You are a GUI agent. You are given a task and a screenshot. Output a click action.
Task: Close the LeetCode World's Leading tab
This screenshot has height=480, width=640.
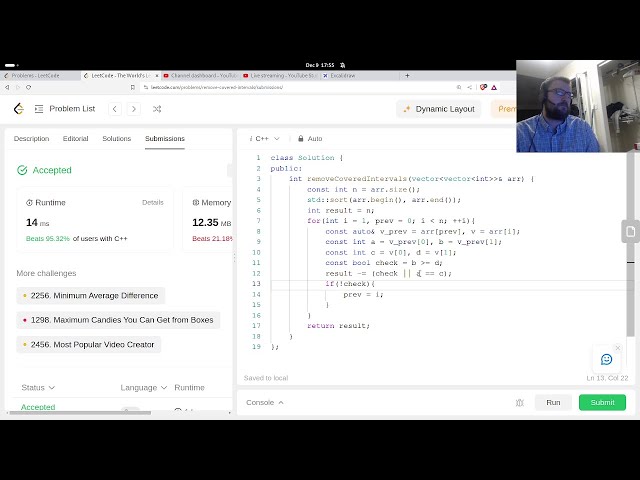[157, 76]
